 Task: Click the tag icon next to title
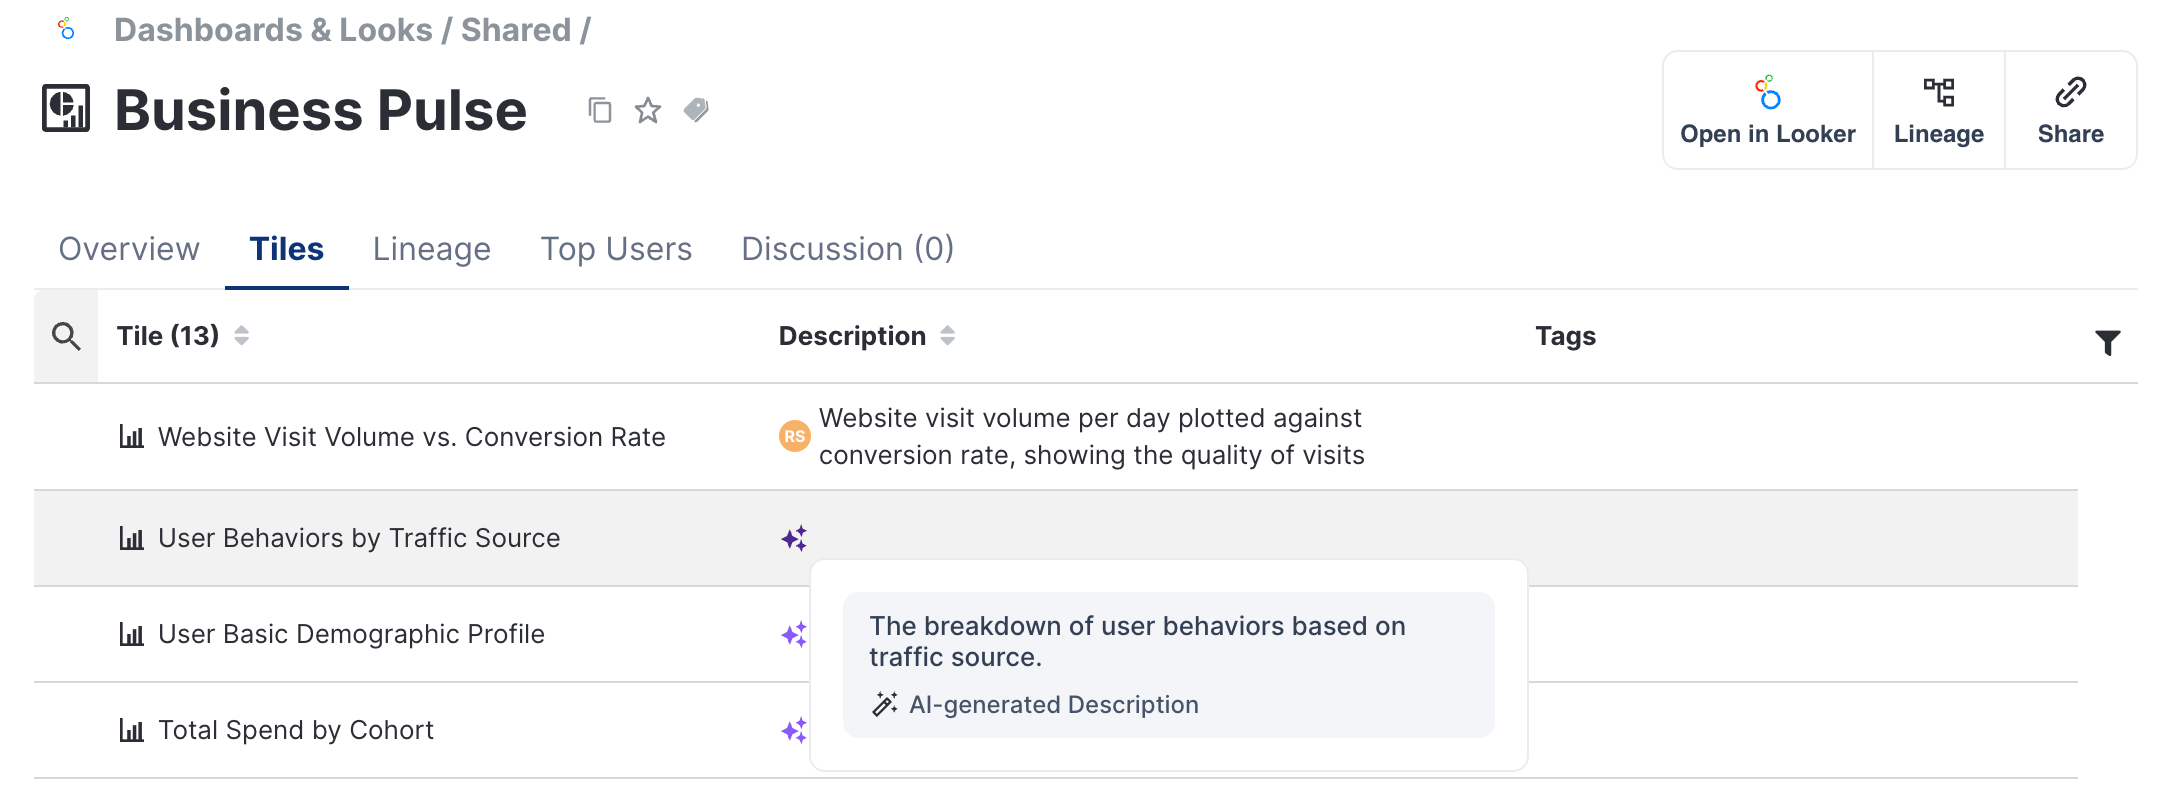pos(696,110)
